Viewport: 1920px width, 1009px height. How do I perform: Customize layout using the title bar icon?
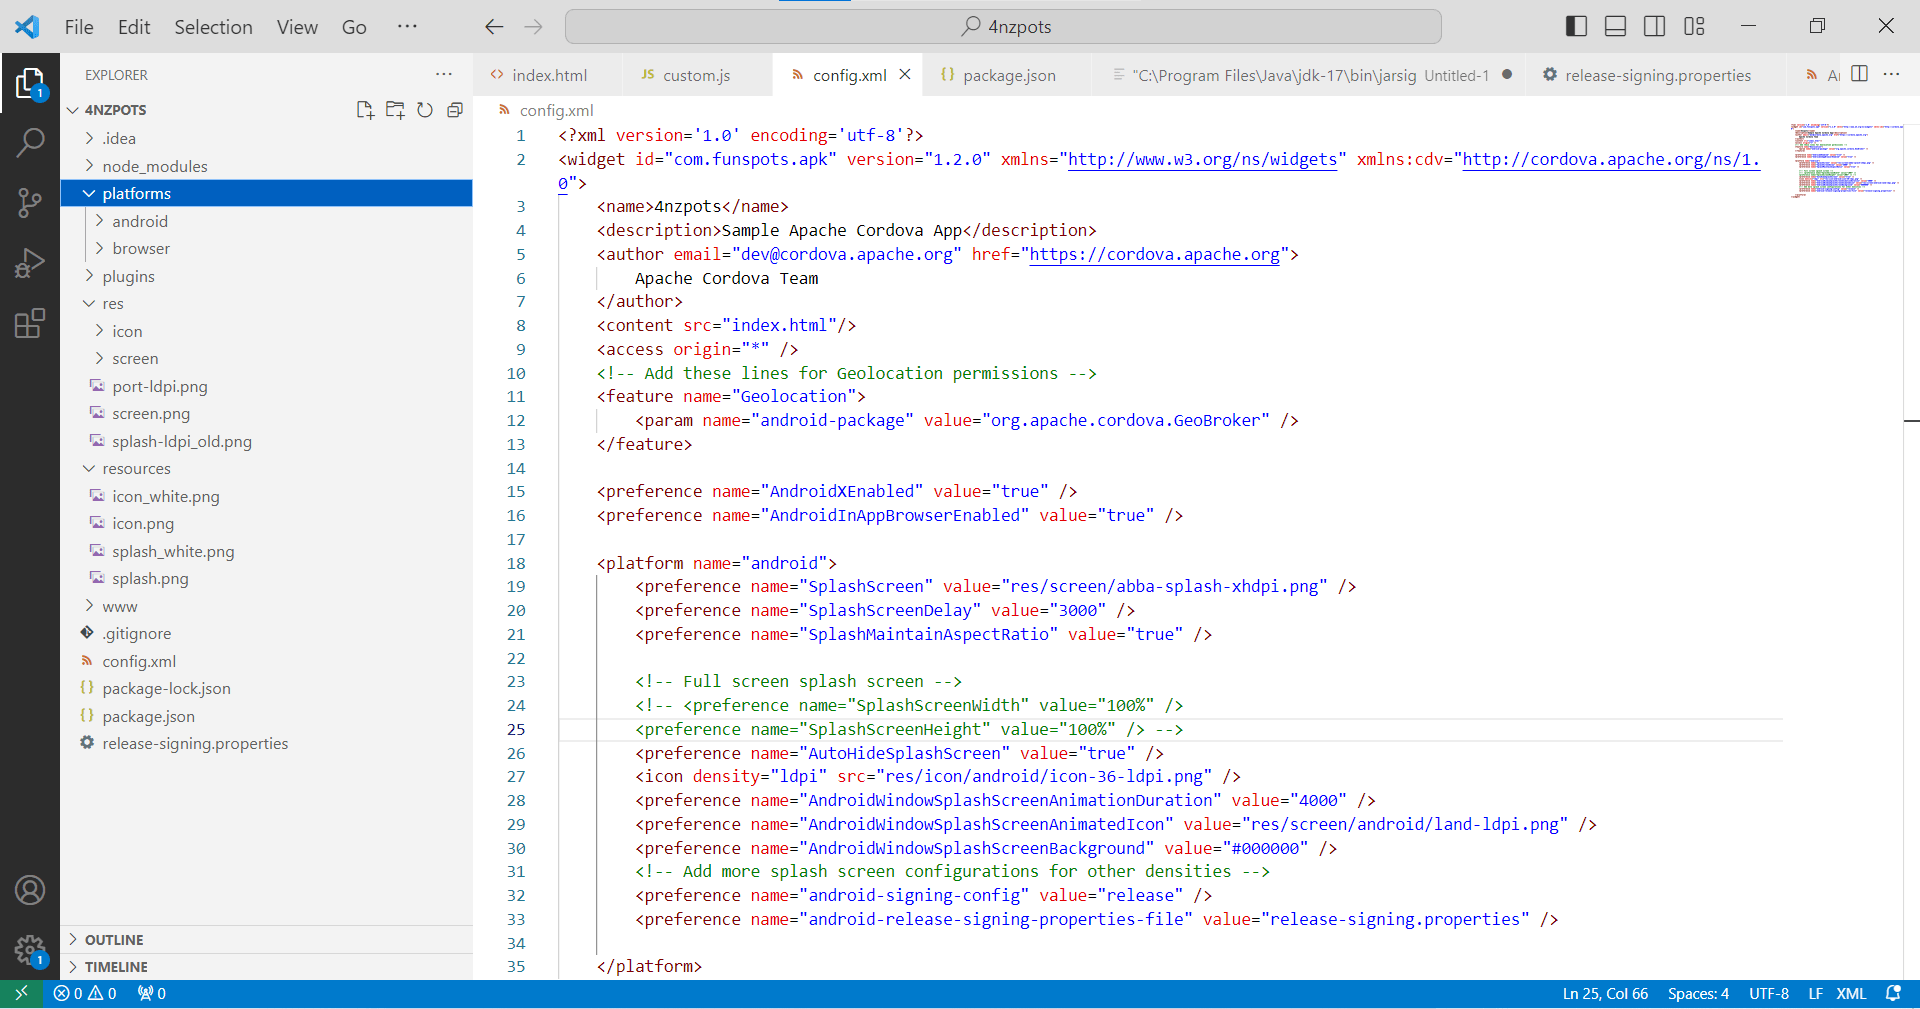[1694, 27]
